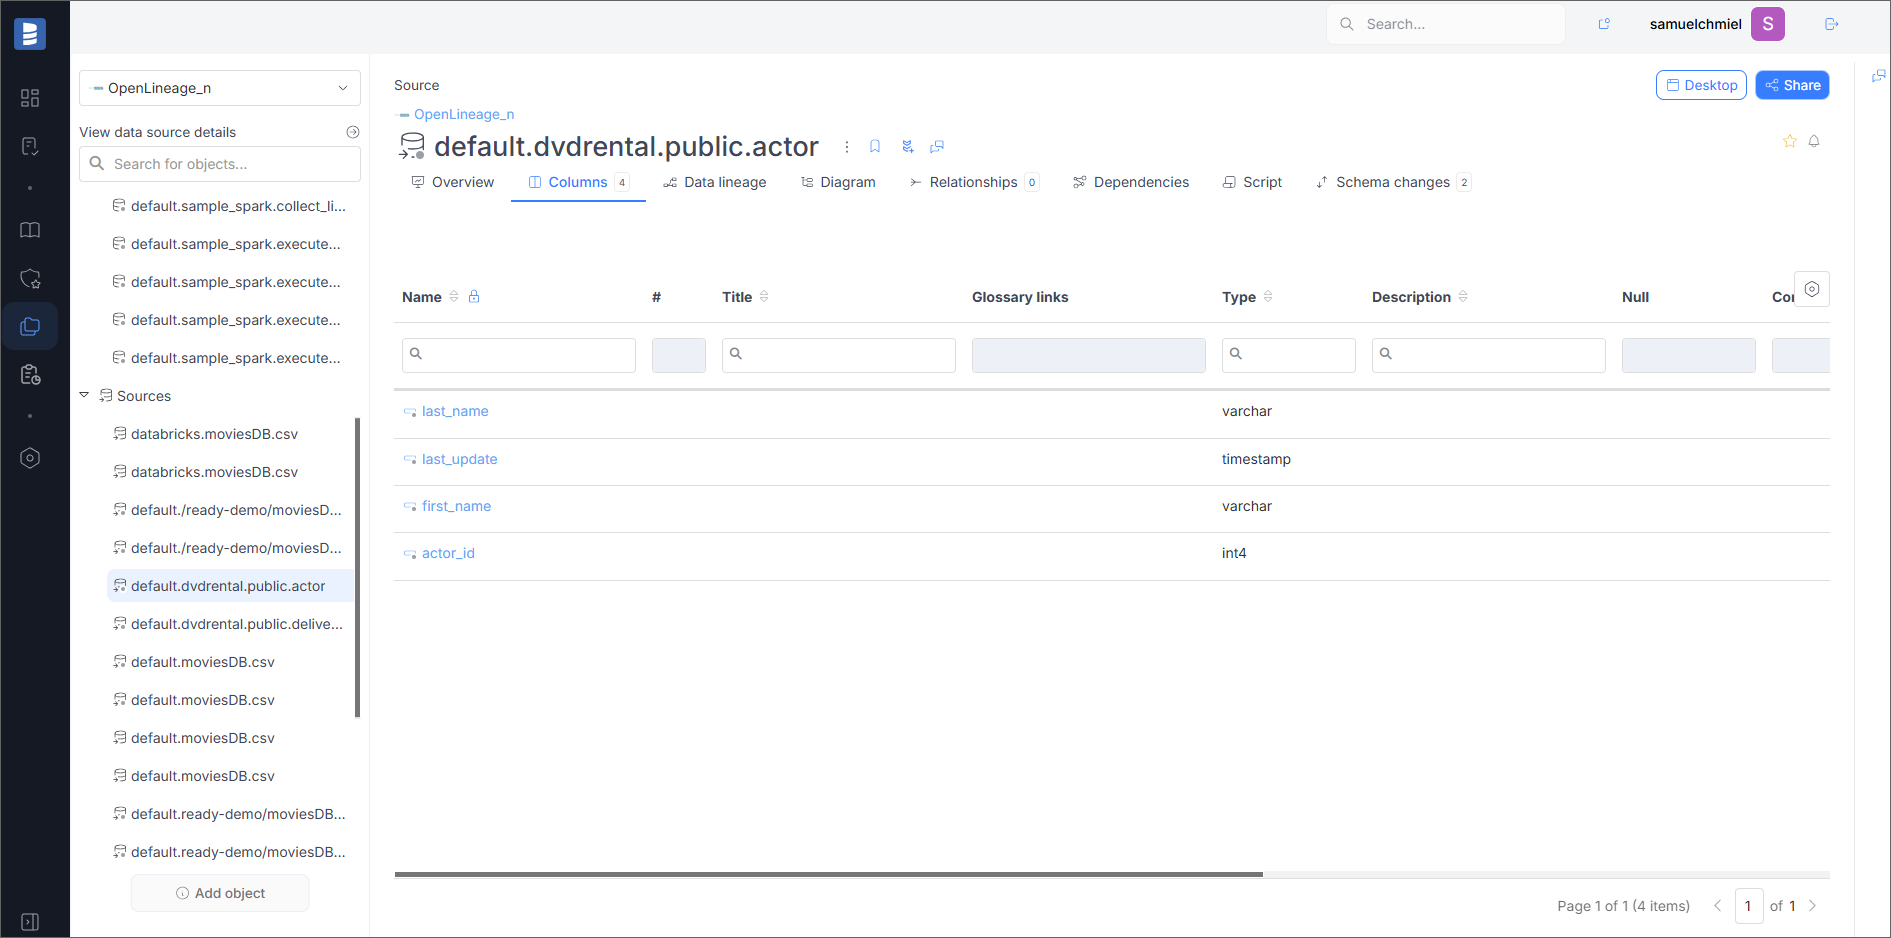Toggle sorting on the Description column
This screenshot has width=1891, height=938.
1463,296
